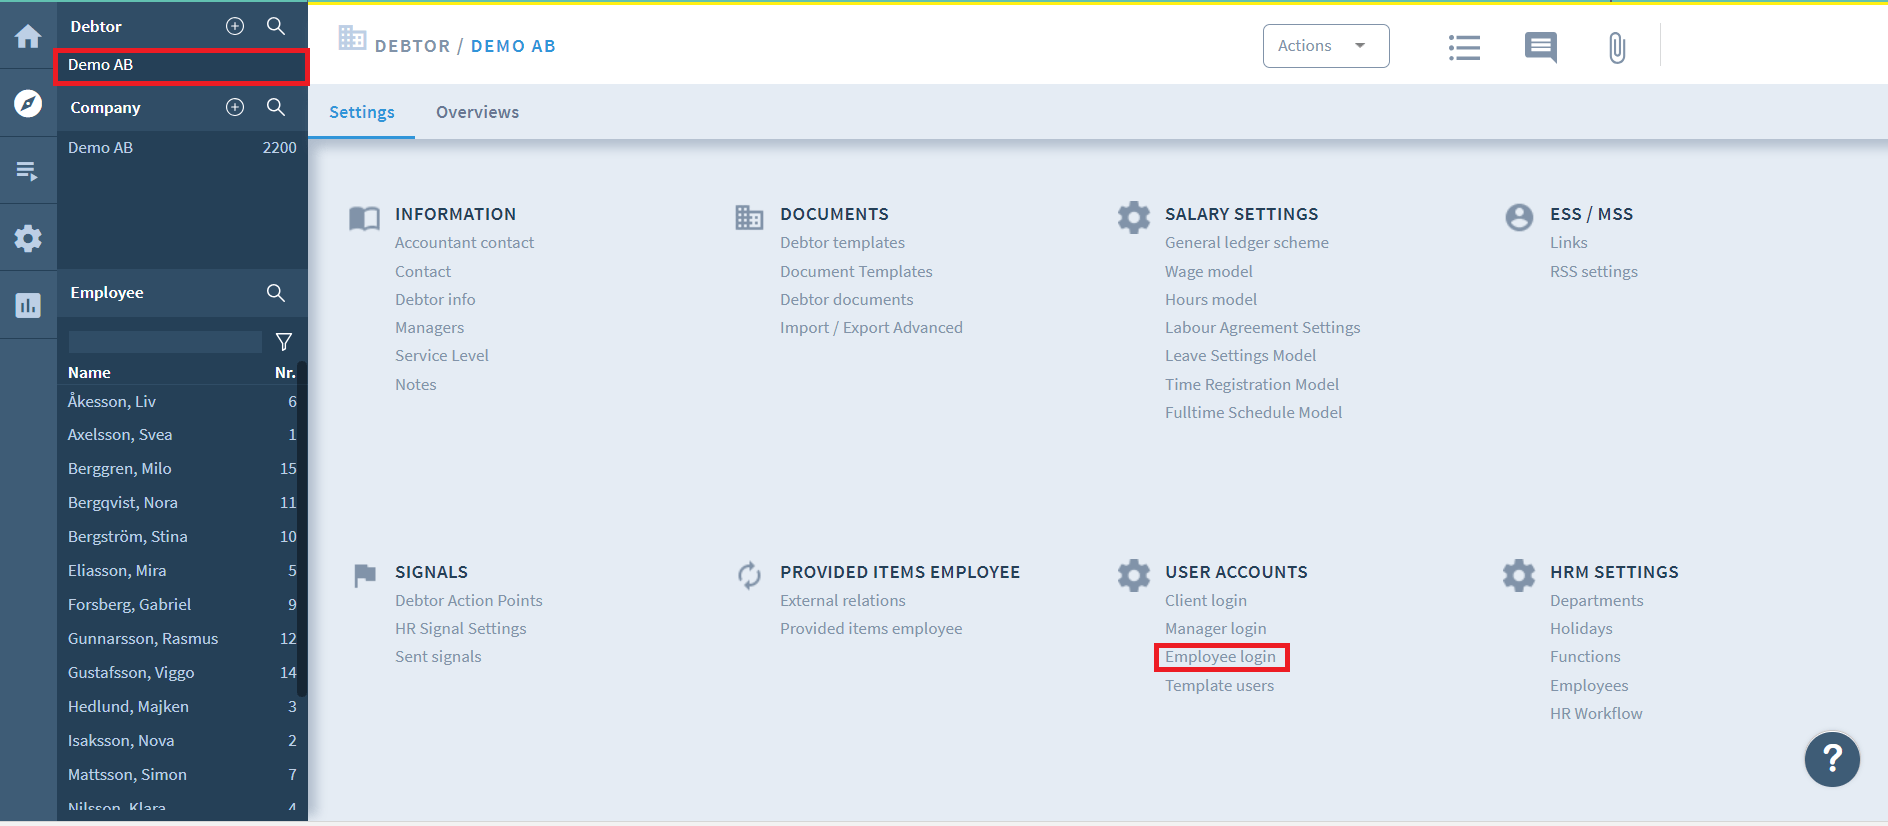Click the help question mark button
The height and width of the screenshot is (826, 1888).
pos(1832,760)
